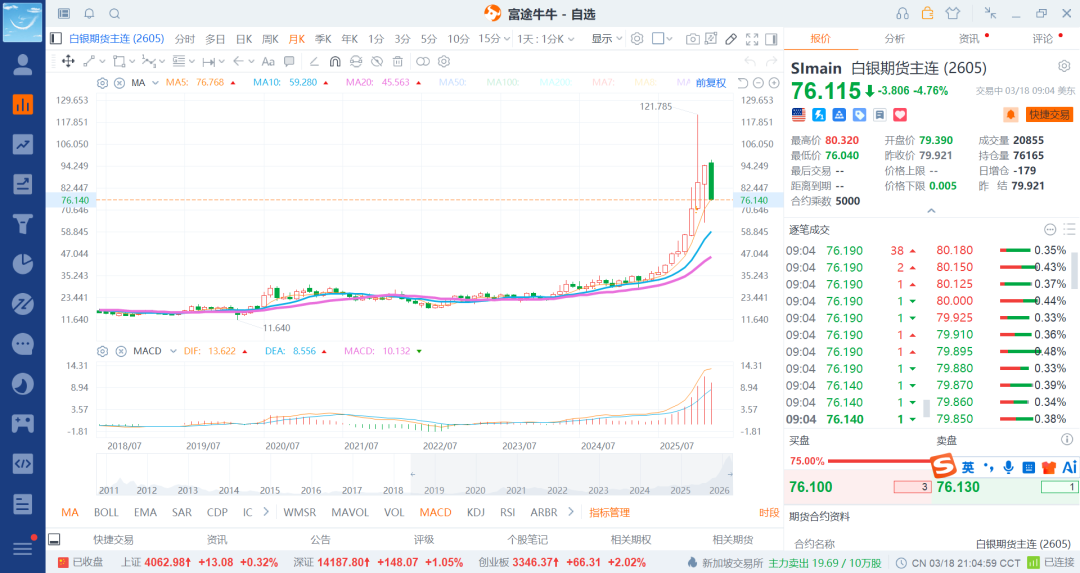The image size is (1080, 573).
Task: Hide all drawings with eye-slash icon
Action: click(x=377, y=61)
